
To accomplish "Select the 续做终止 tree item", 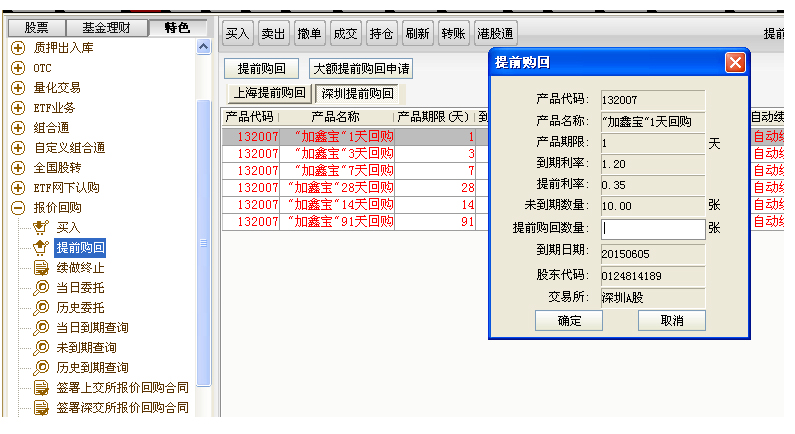I will [x=80, y=268].
